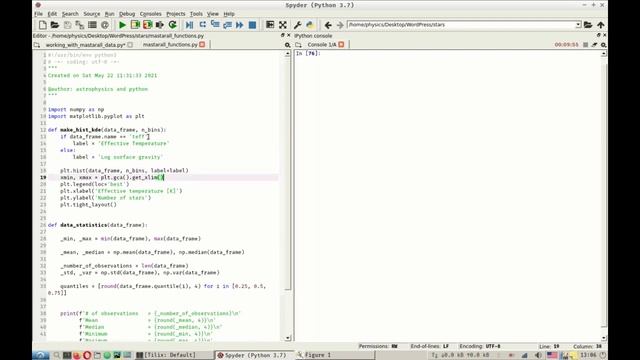
Task: Open the Consoles menu
Action: tap(151, 14)
